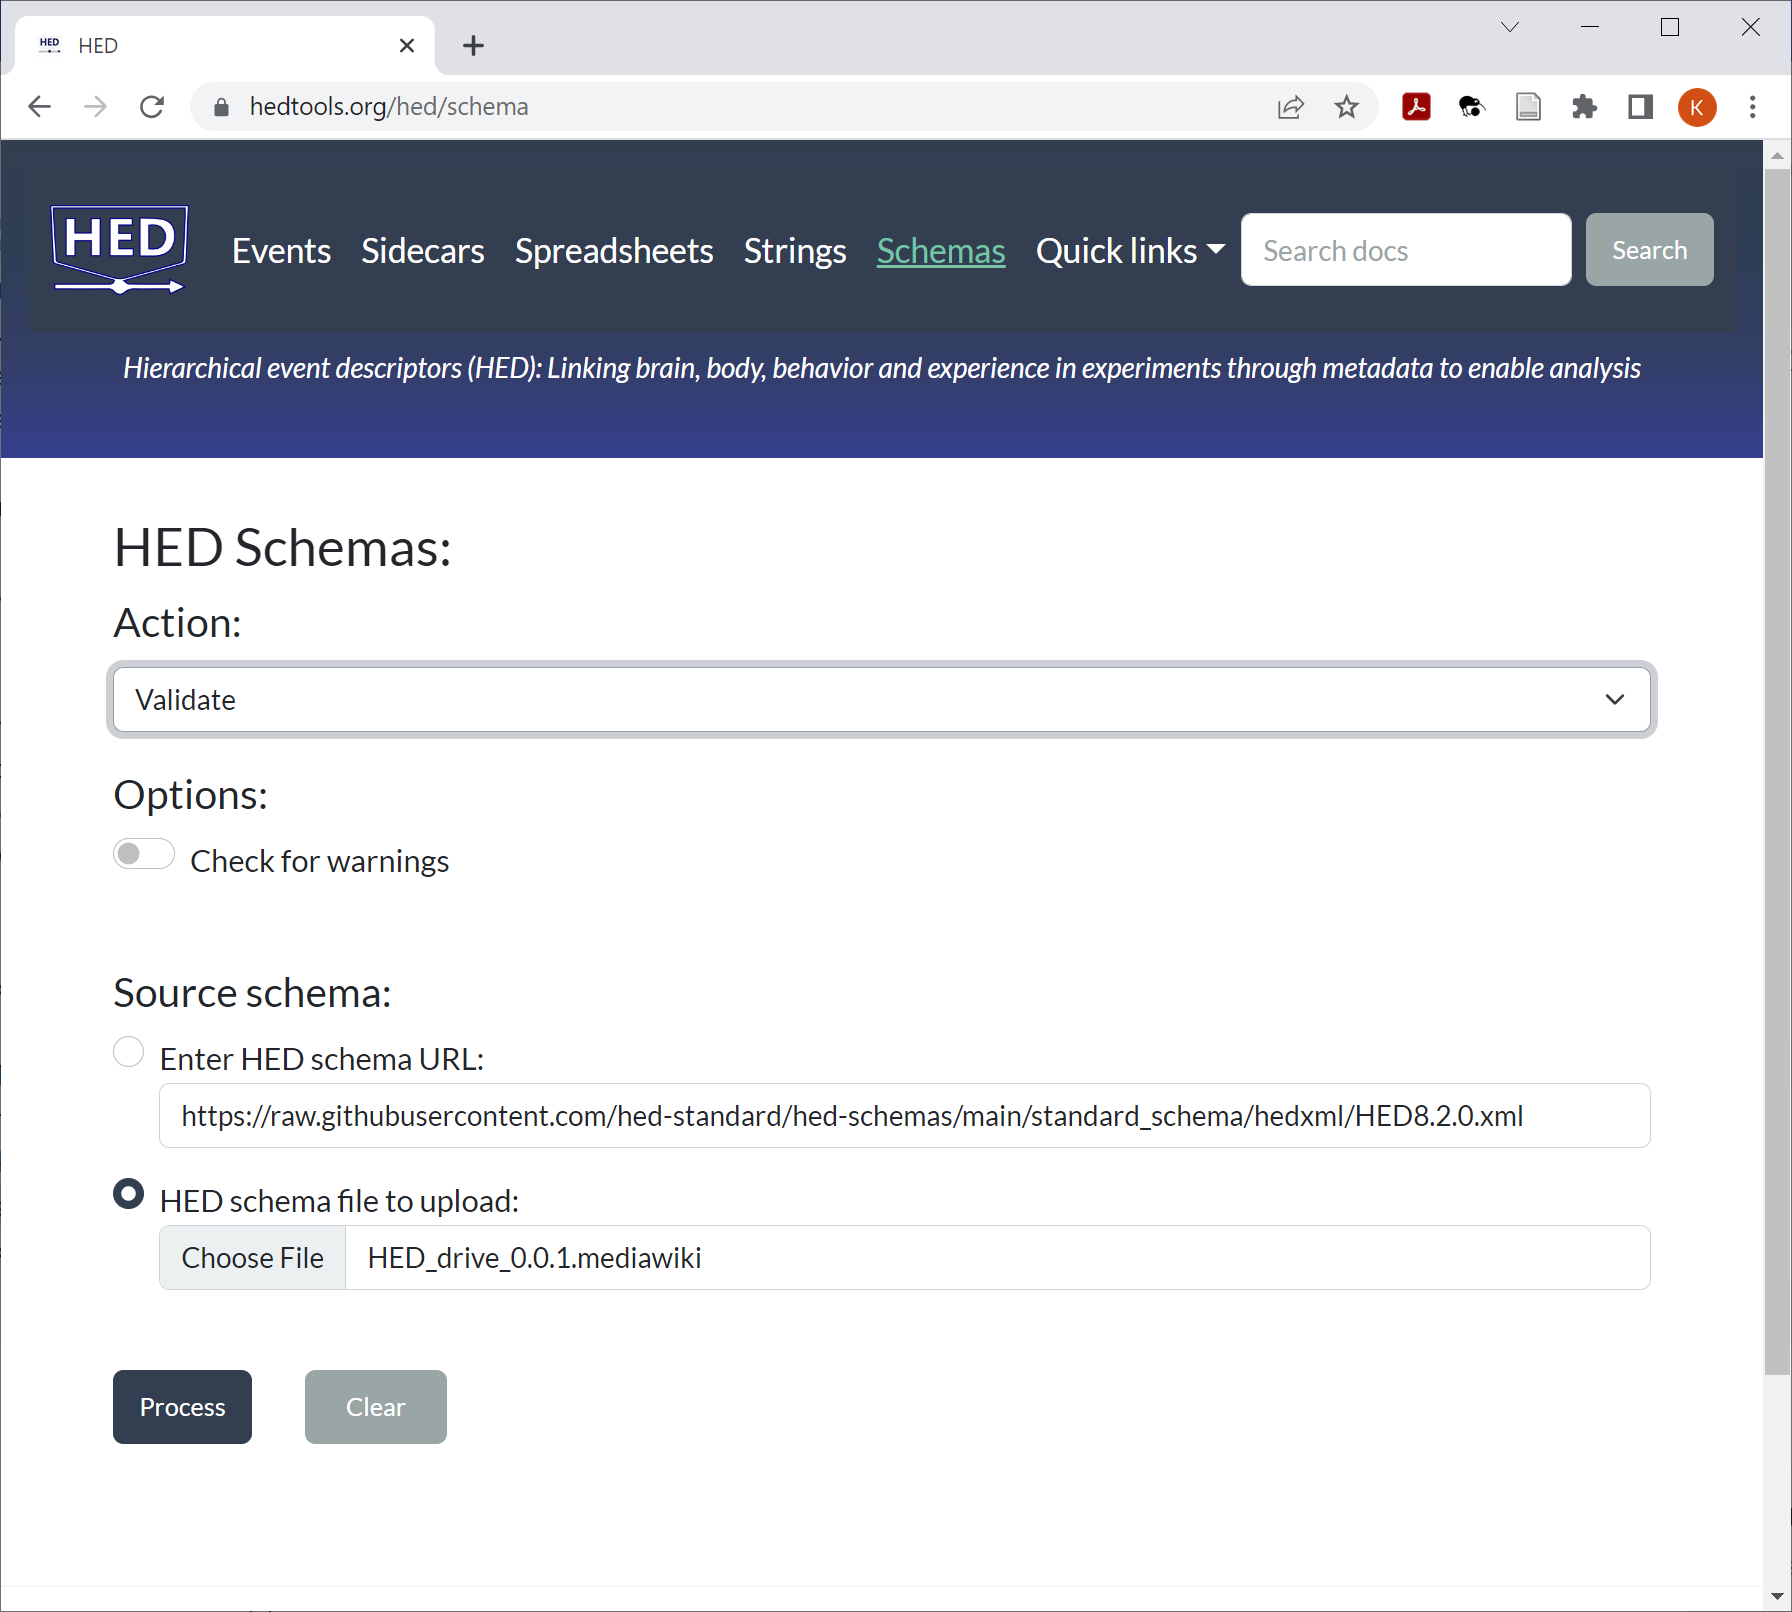The width and height of the screenshot is (1792, 1612).
Task: Click the HED logo icon
Action: pyautogui.click(x=119, y=250)
